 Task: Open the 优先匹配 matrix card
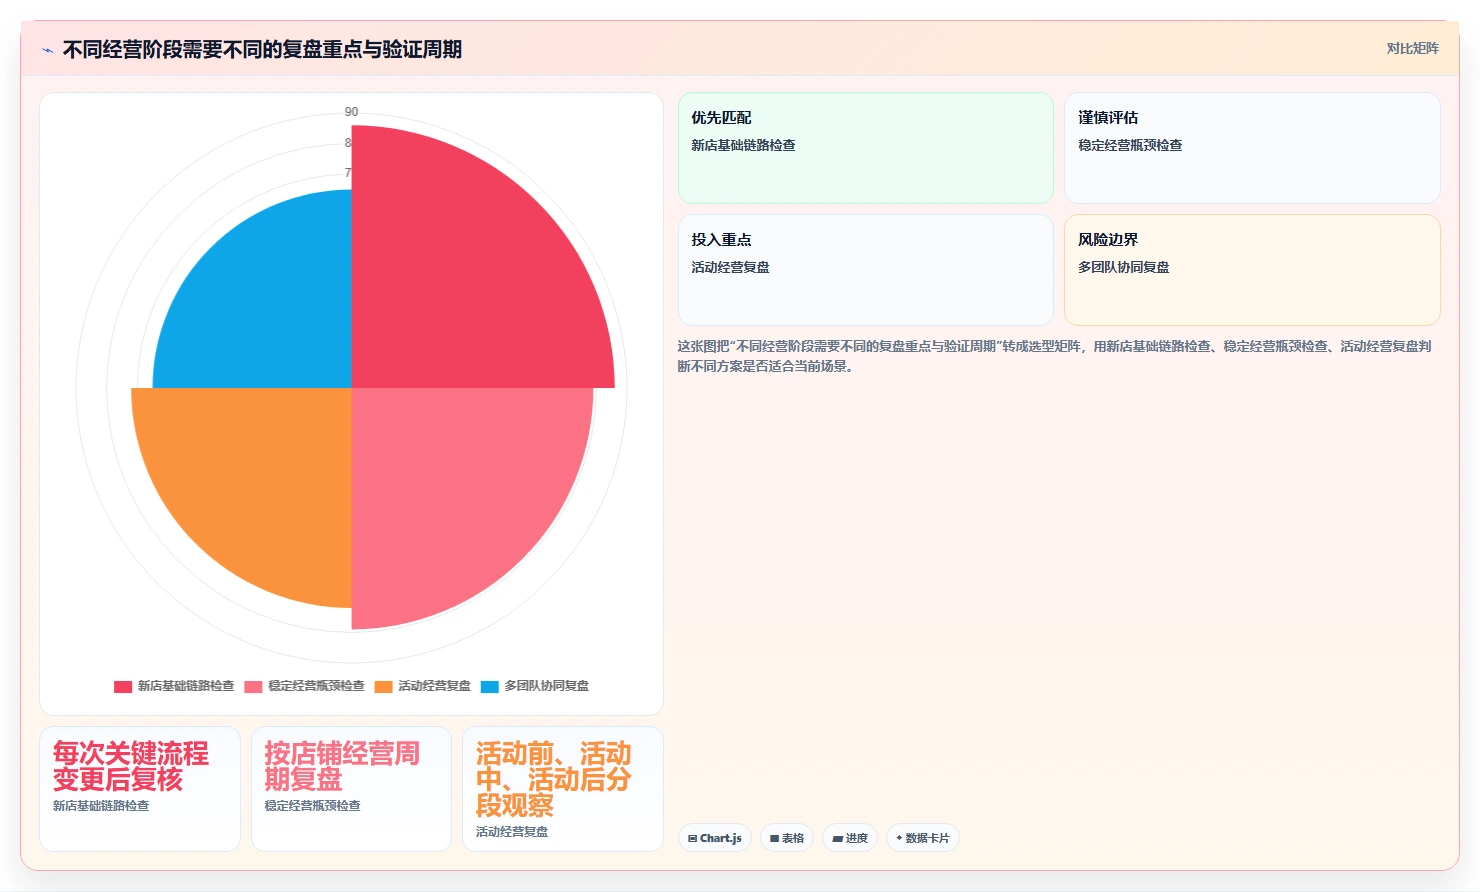pyautogui.click(x=866, y=148)
